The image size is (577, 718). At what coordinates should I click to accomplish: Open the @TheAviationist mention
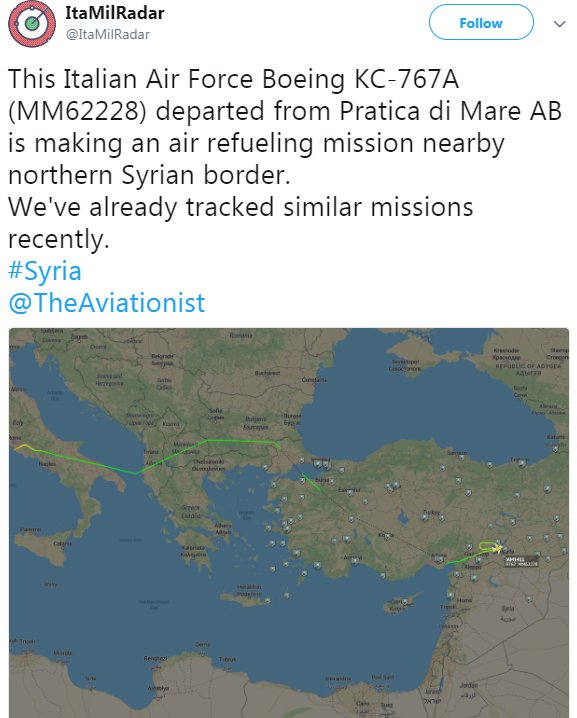(107, 303)
